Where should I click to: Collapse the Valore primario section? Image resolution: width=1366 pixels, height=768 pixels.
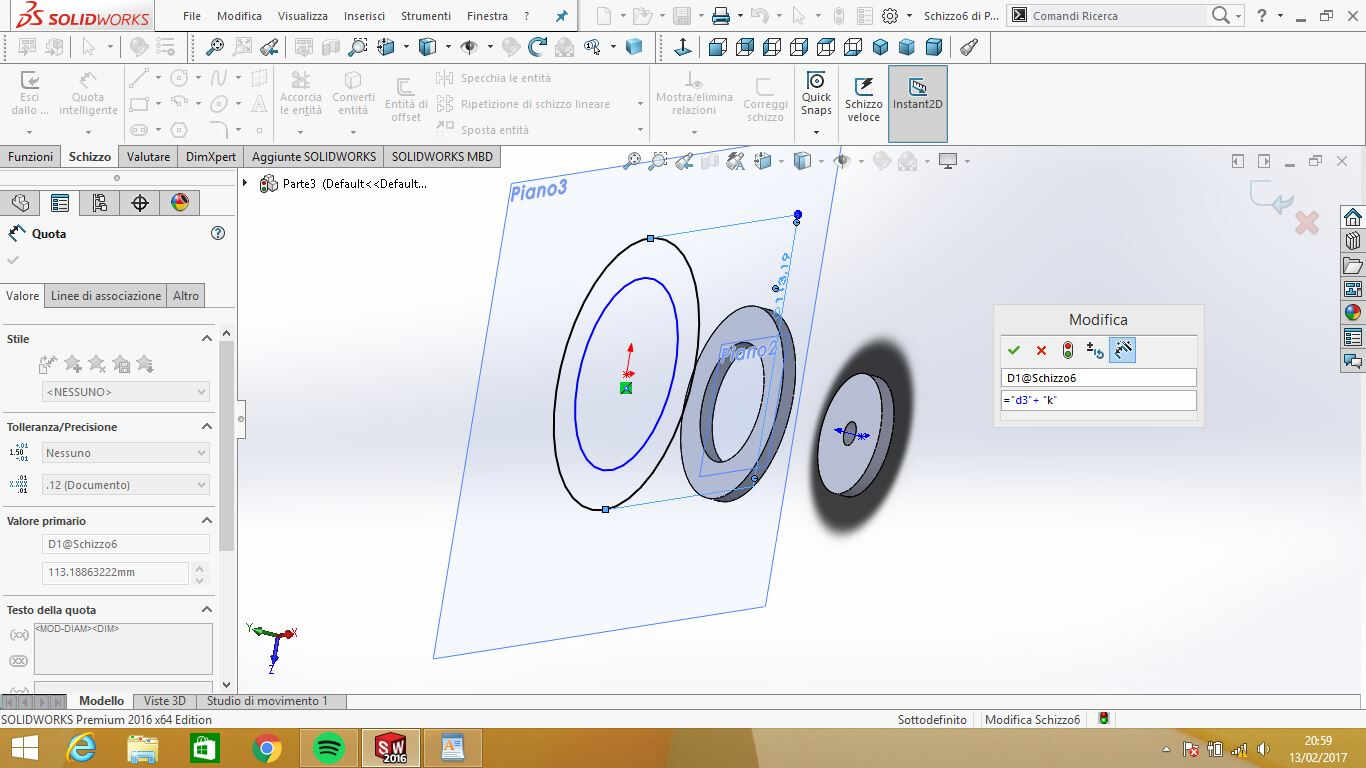coord(207,521)
